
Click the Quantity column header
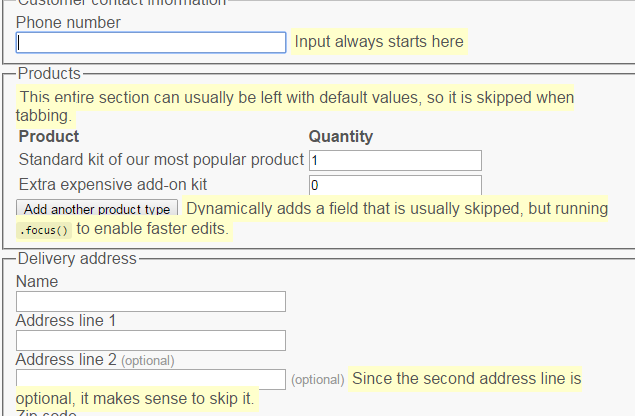341,137
